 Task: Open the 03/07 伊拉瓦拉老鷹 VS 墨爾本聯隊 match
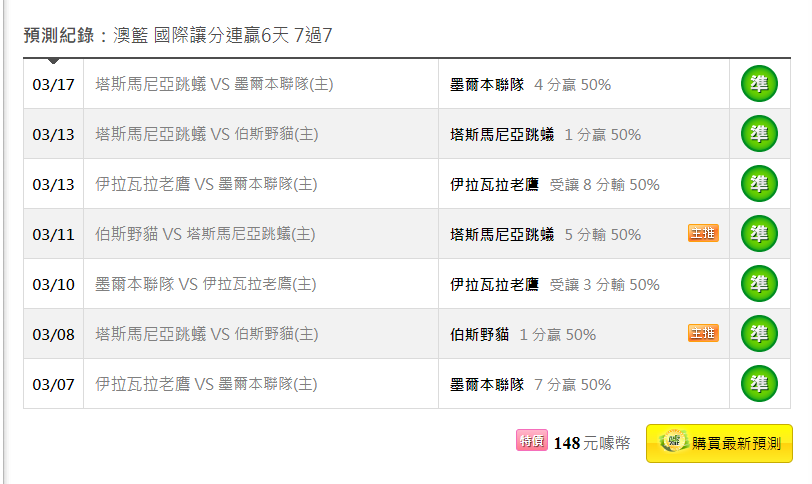pyautogui.click(x=206, y=384)
